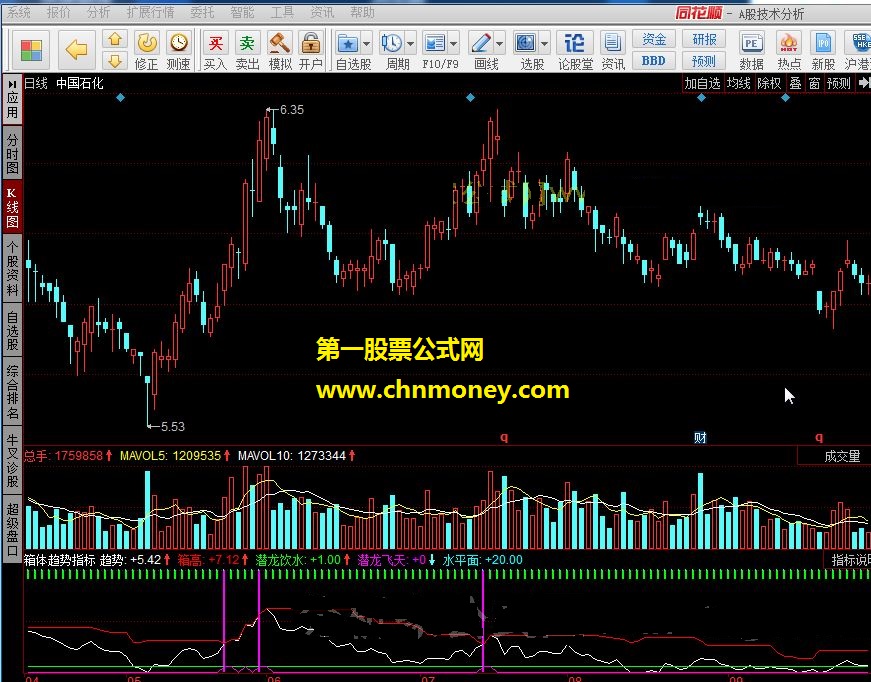871x682 pixels.
Task: Open the 资讯 news document icon
Action: coord(613,43)
